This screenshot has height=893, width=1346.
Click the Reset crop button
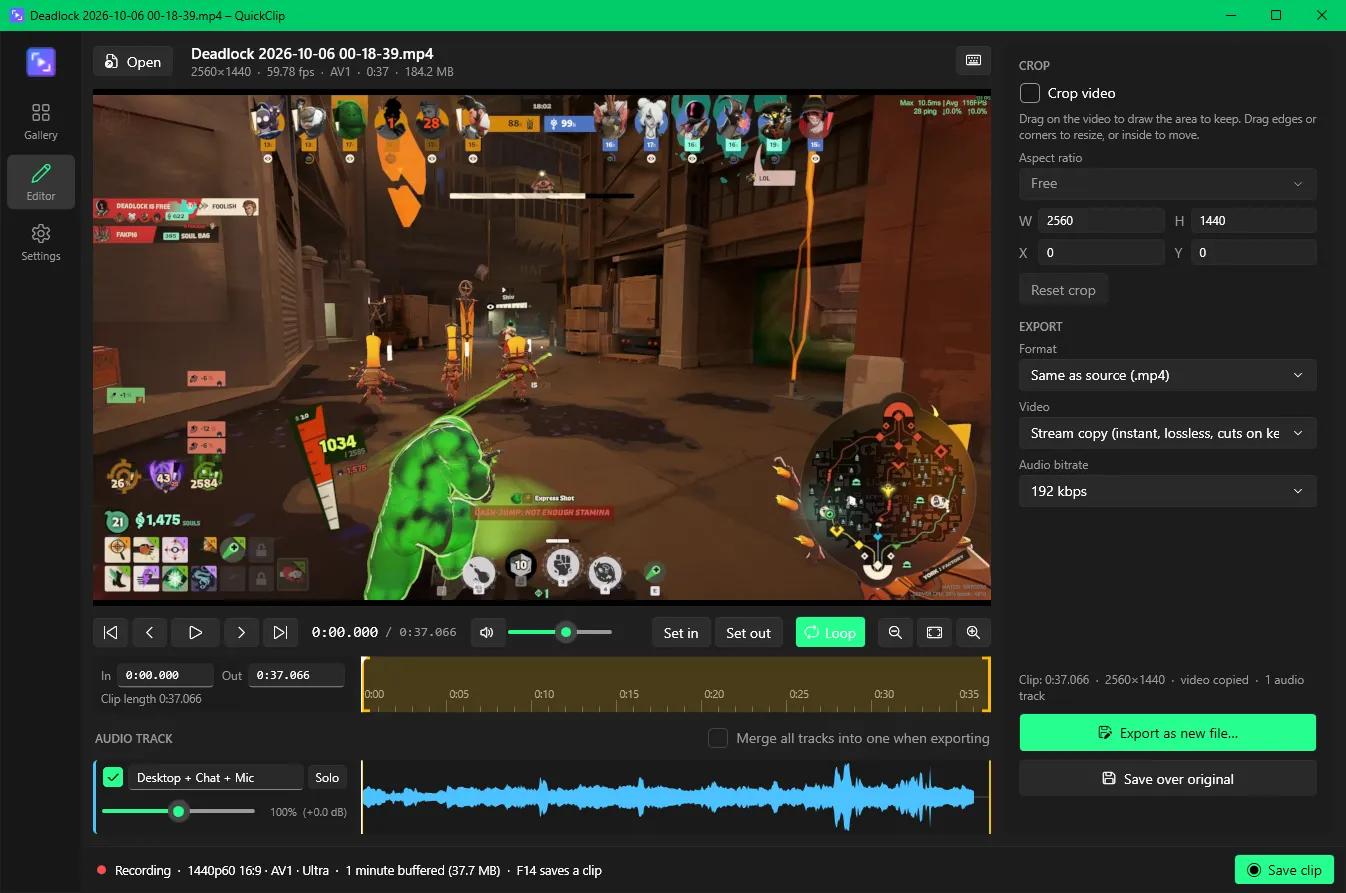(x=1063, y=290)
